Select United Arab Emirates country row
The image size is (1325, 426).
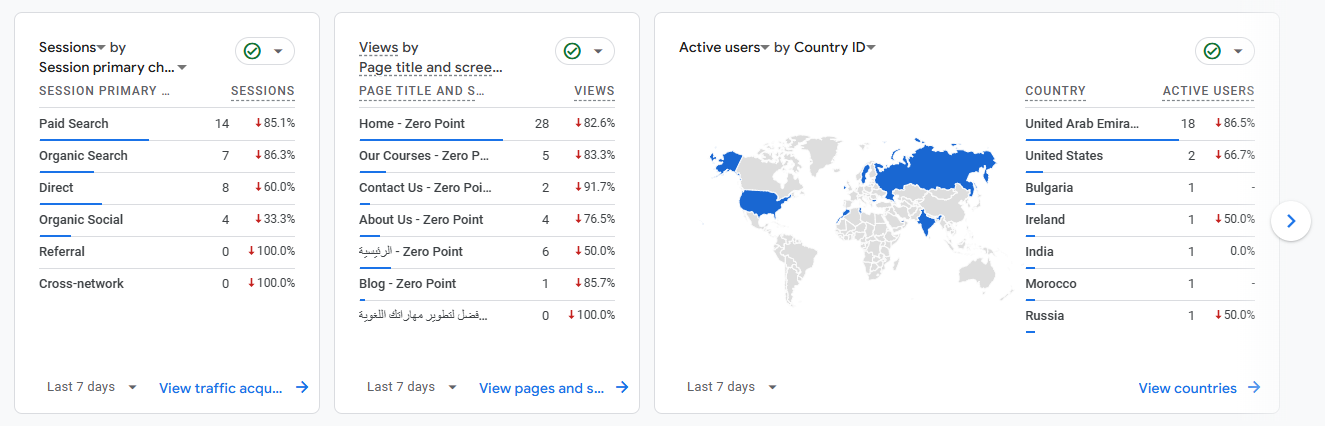(1082, 124)
